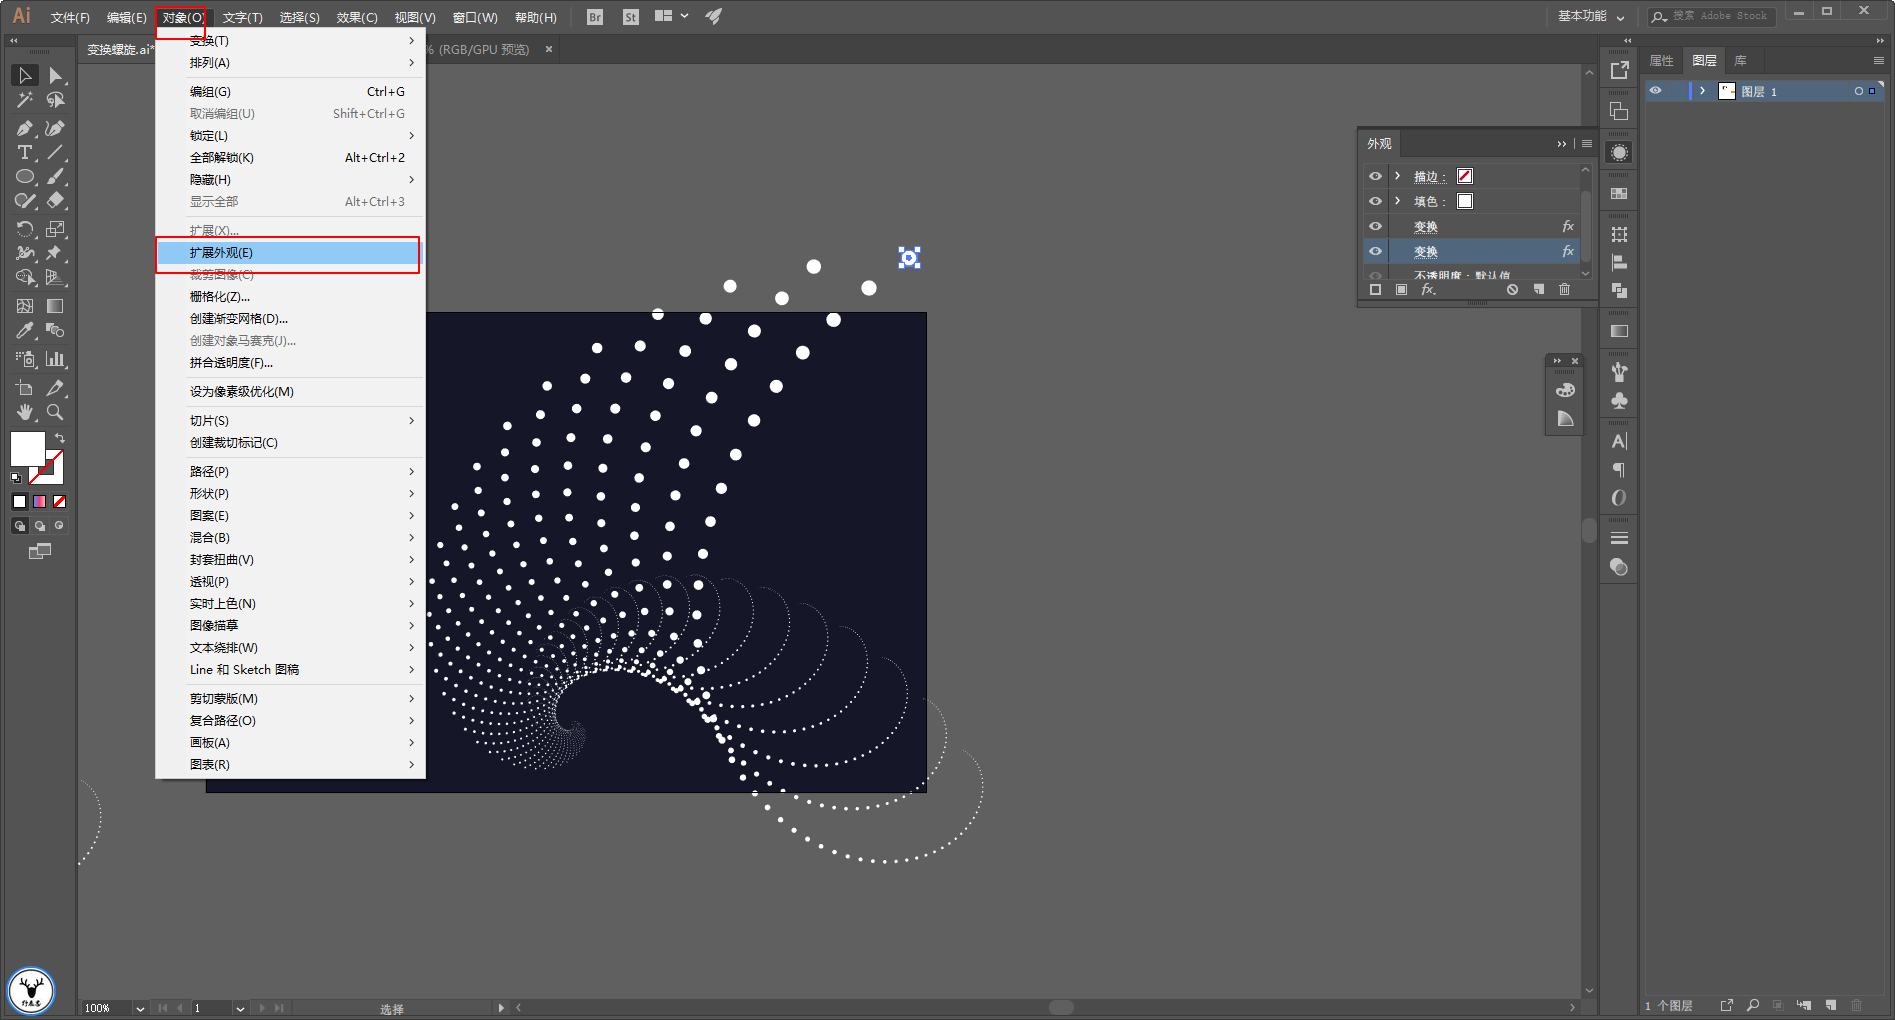This screenshot has width=1895, height=1020.
Task: Delete selected item in Appearance panel
Action: point(1564,289)
